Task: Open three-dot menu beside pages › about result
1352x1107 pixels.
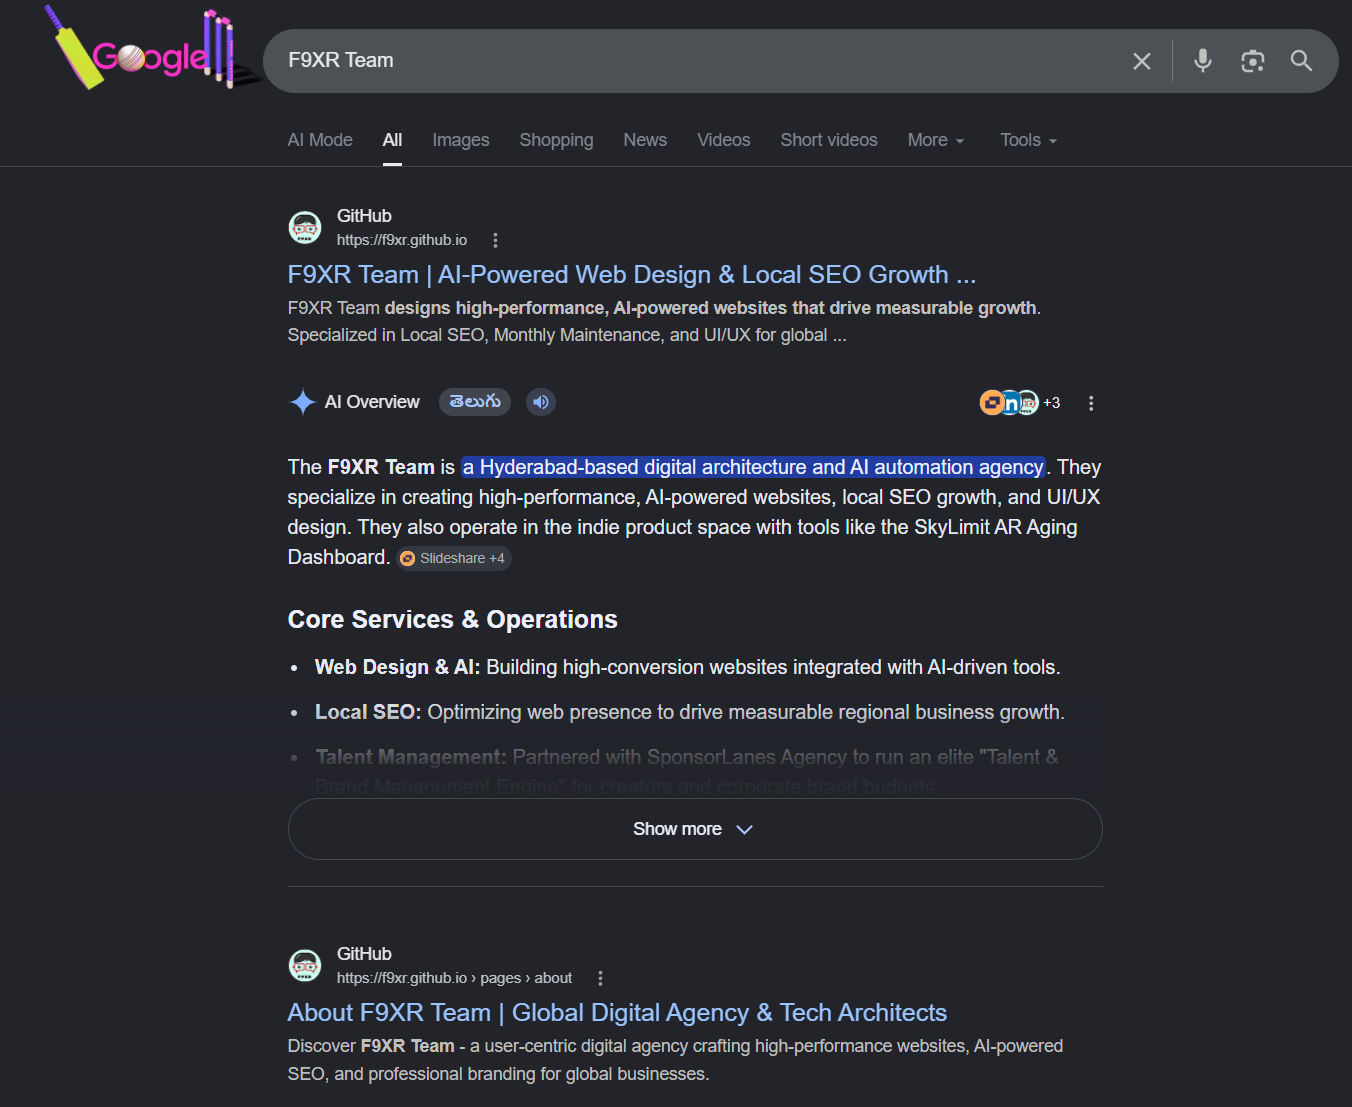Action: (600, 978)
